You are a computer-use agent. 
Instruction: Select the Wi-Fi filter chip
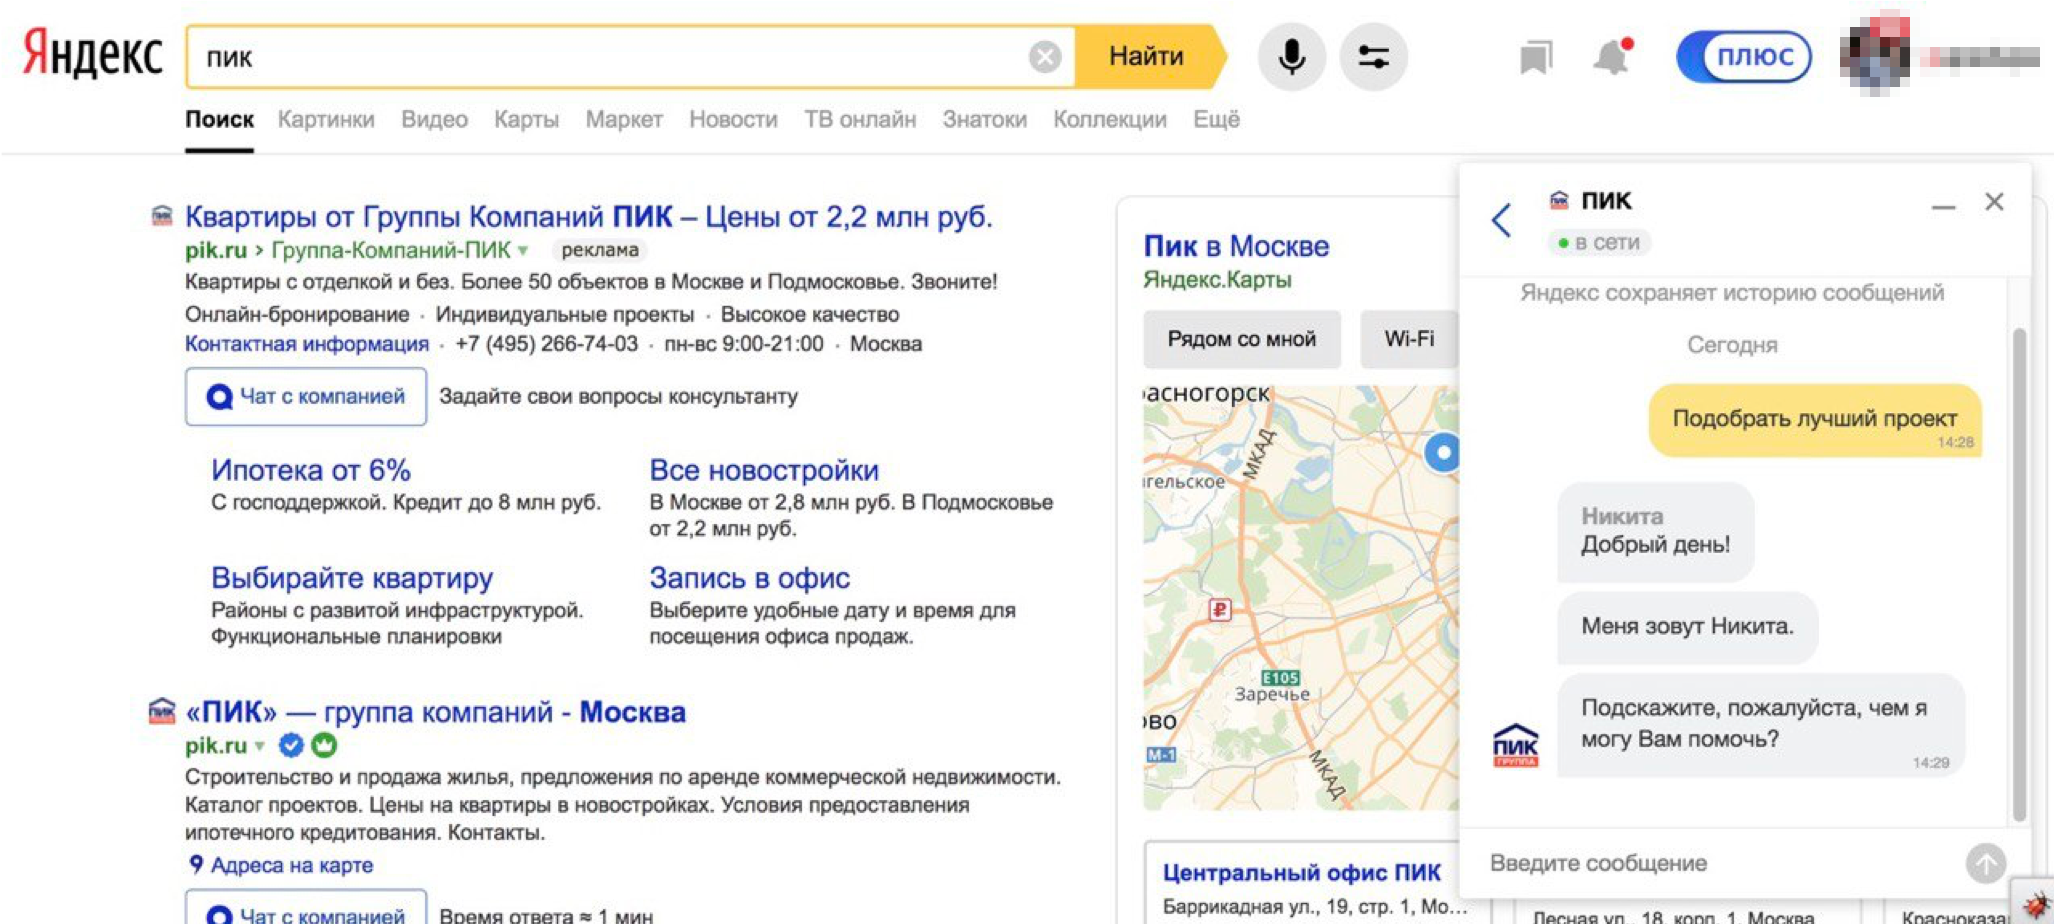coord(1409,339)
